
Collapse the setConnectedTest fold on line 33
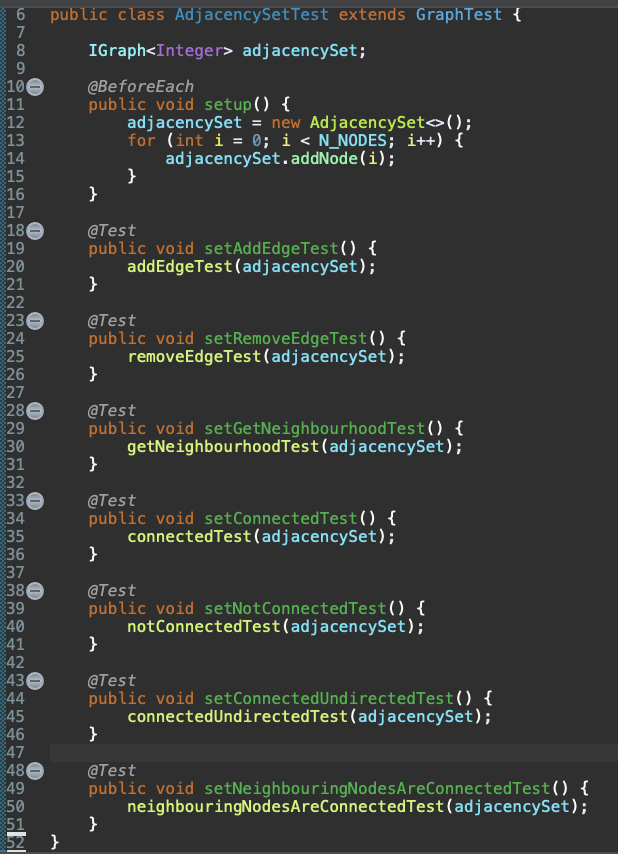pyautogui.click(x=35, y=501)
